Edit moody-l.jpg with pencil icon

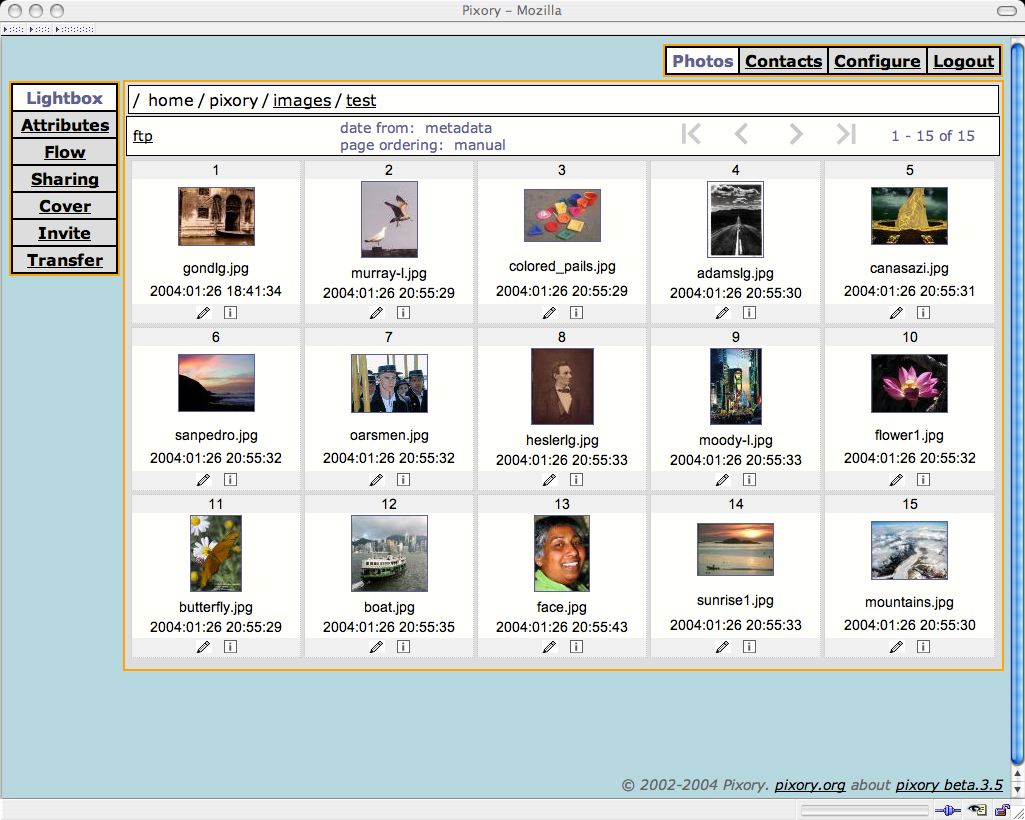click(x=722, y=480)
